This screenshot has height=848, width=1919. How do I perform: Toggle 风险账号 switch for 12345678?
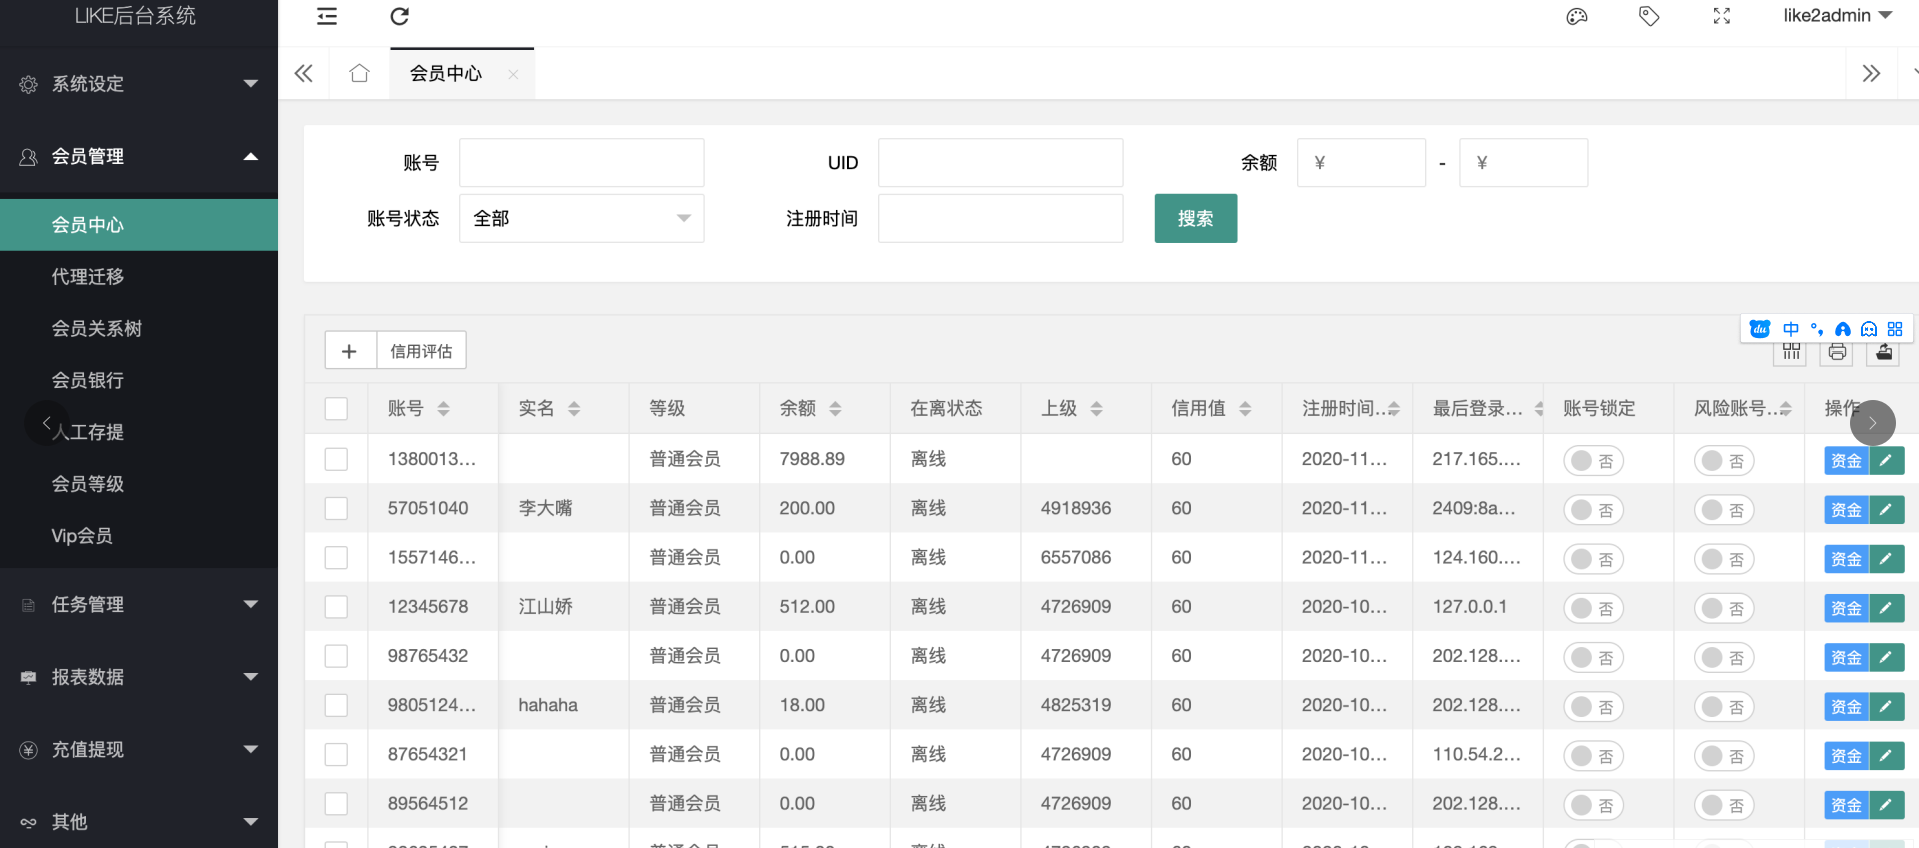1724,609
